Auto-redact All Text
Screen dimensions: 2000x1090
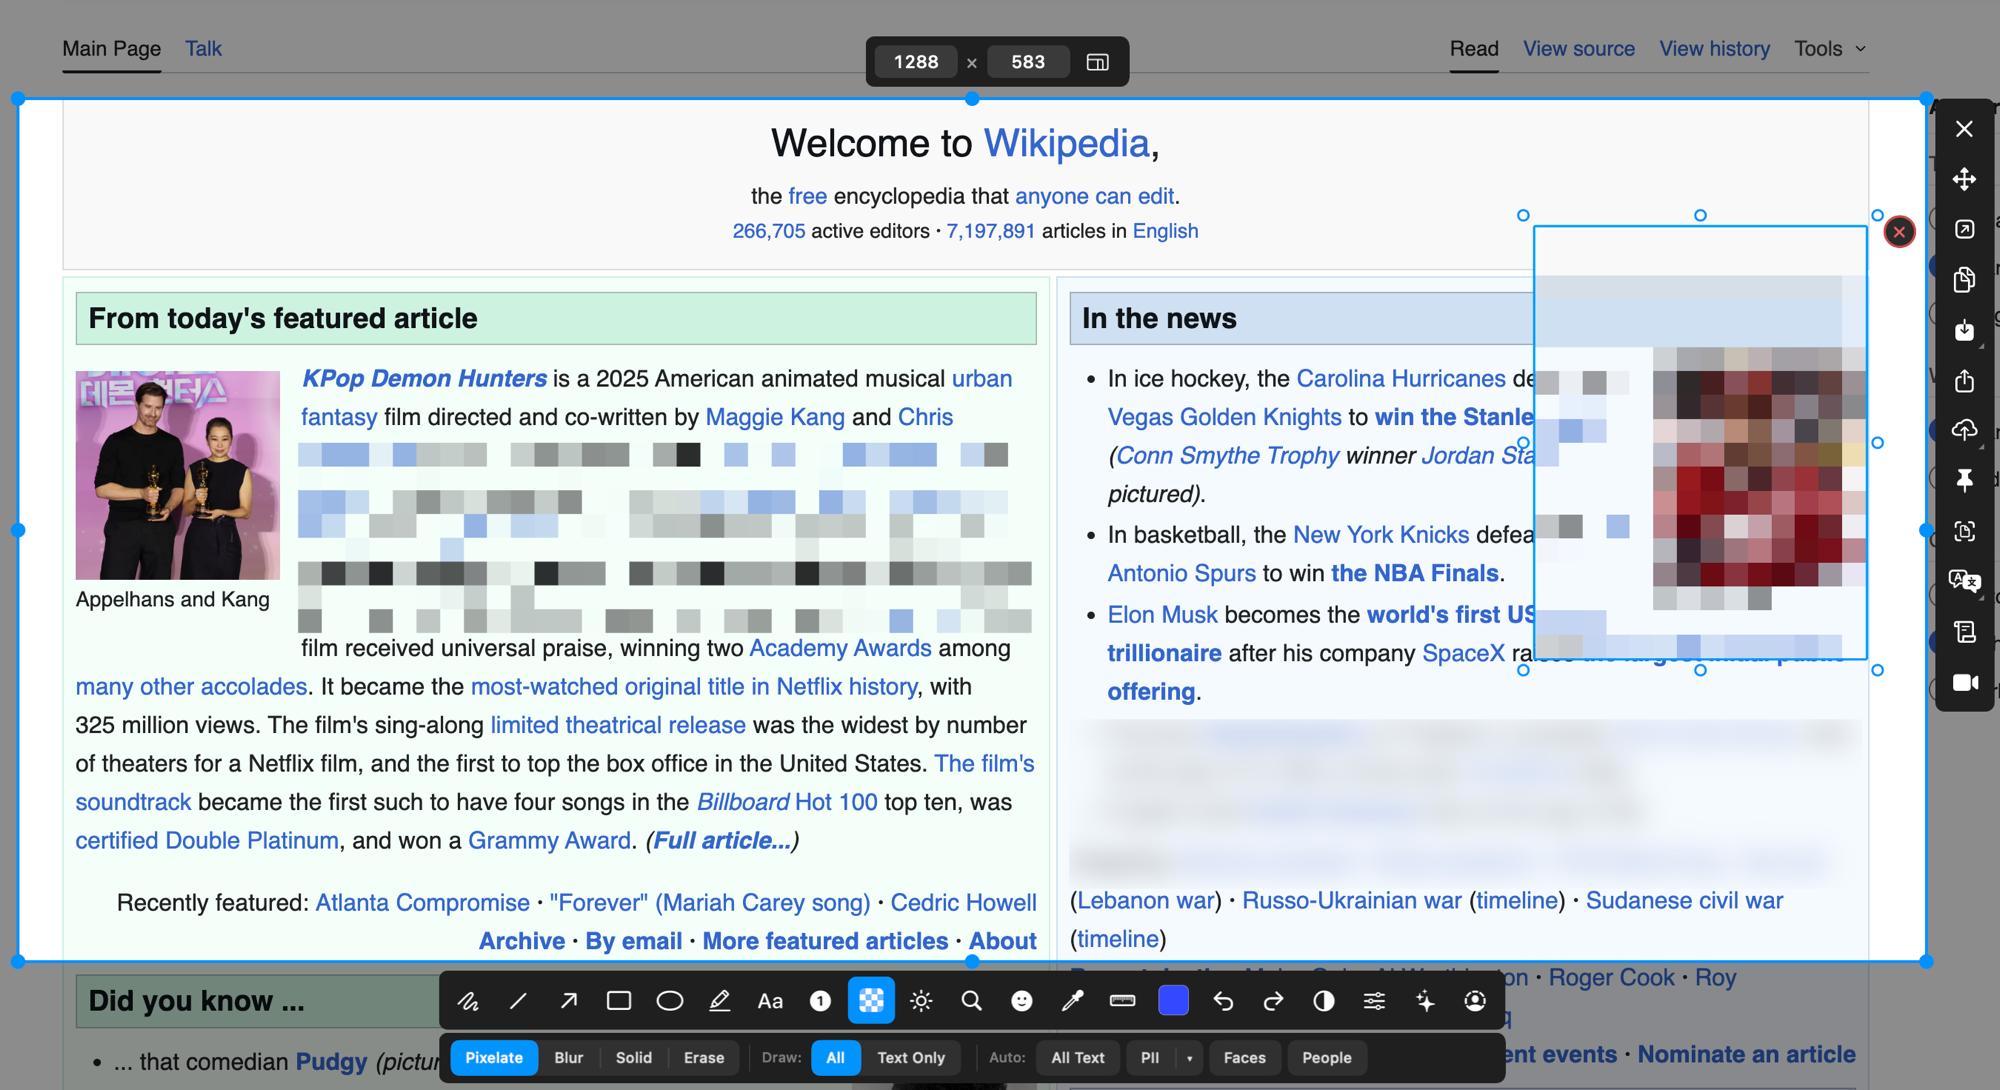point(1078,1057)
